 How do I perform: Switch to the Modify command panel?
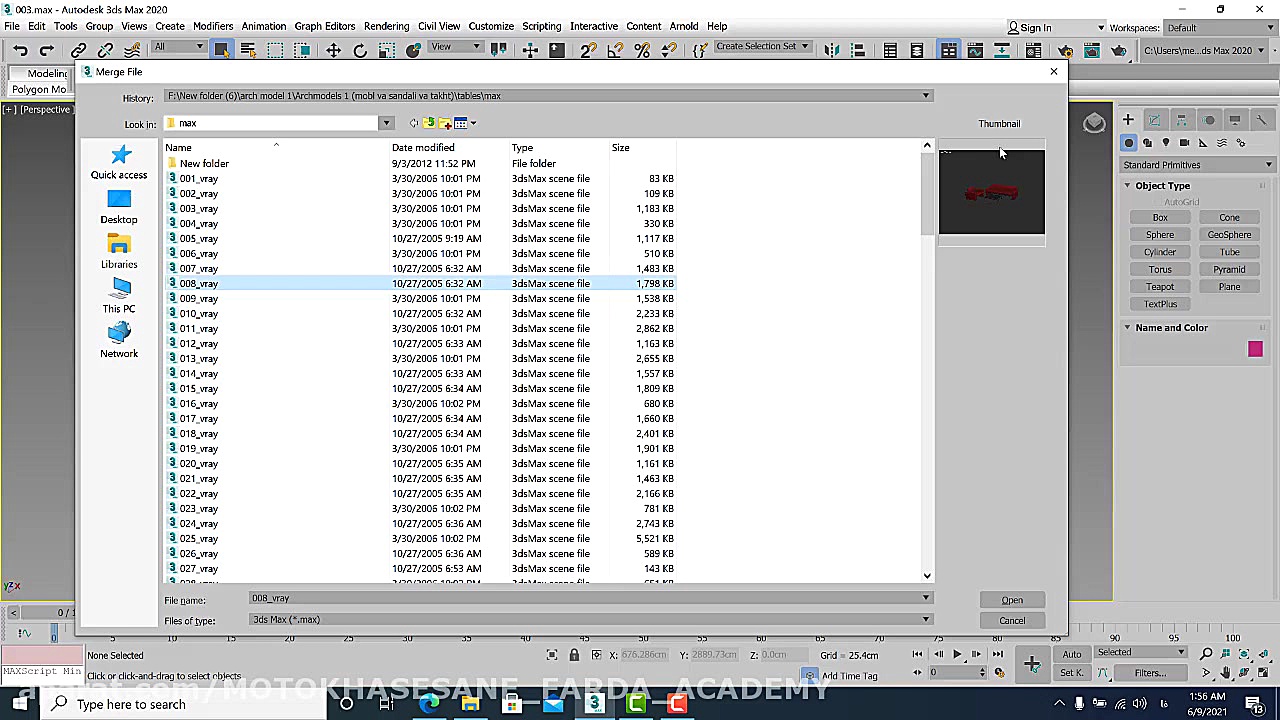[x=1154, y=120]
